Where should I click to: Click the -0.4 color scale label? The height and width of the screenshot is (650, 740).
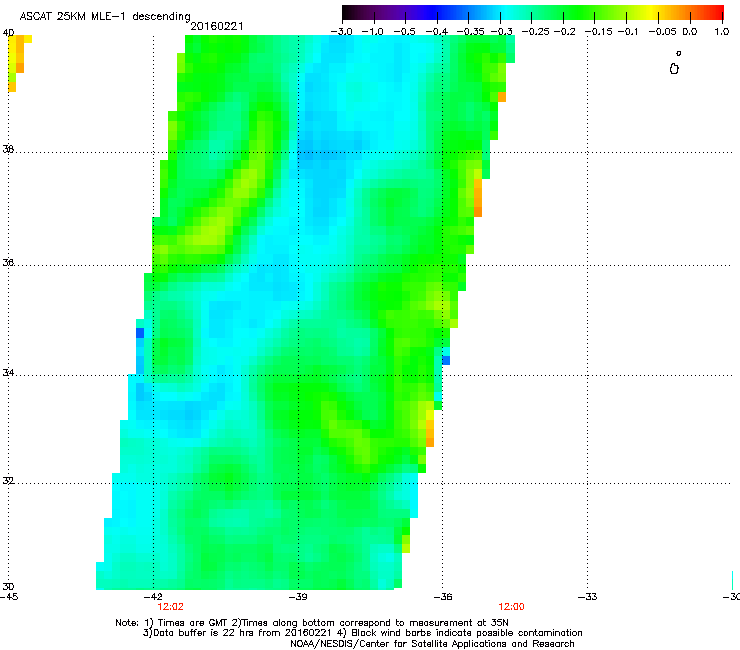(x=437, y=32)
